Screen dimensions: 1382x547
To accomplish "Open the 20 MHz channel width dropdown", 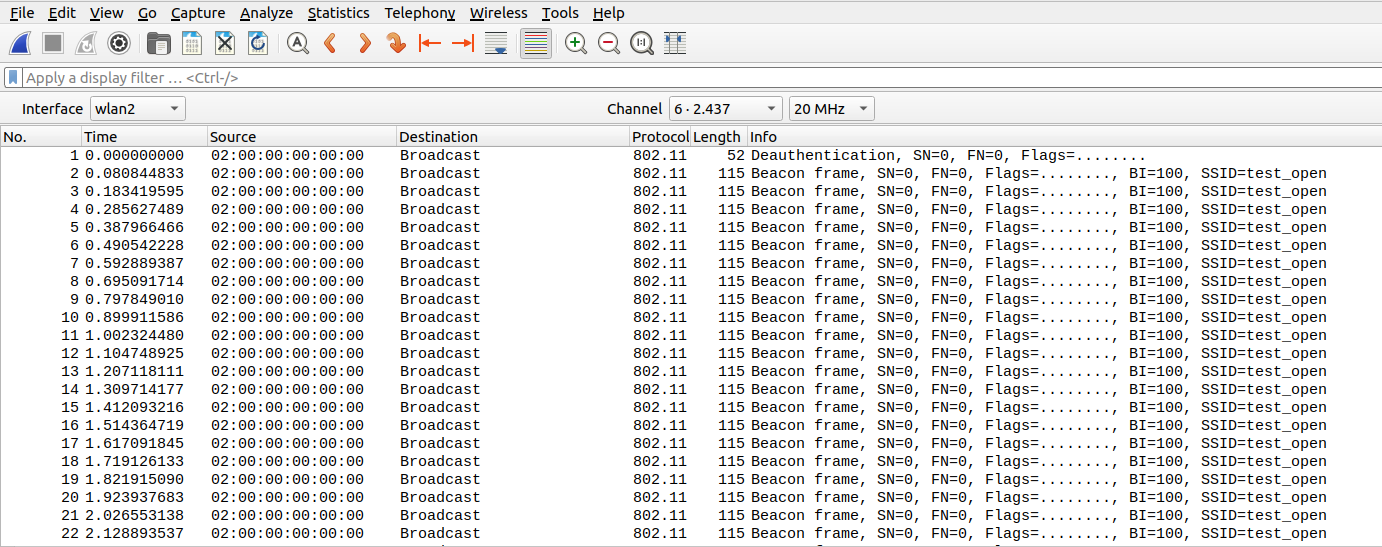I will pyautogui.click(x=831, y=109).
